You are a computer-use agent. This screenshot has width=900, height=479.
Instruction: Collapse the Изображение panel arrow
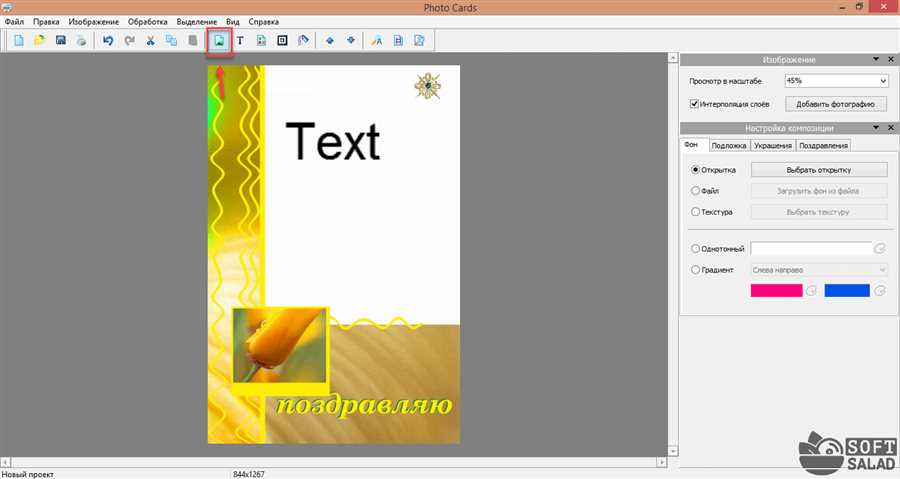click(x=876, y=60)
